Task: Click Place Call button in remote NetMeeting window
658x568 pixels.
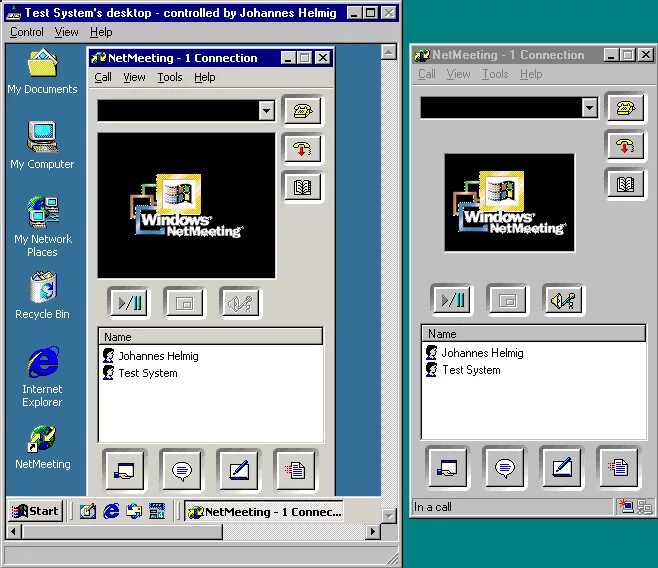Action: [x=303, y=111]
